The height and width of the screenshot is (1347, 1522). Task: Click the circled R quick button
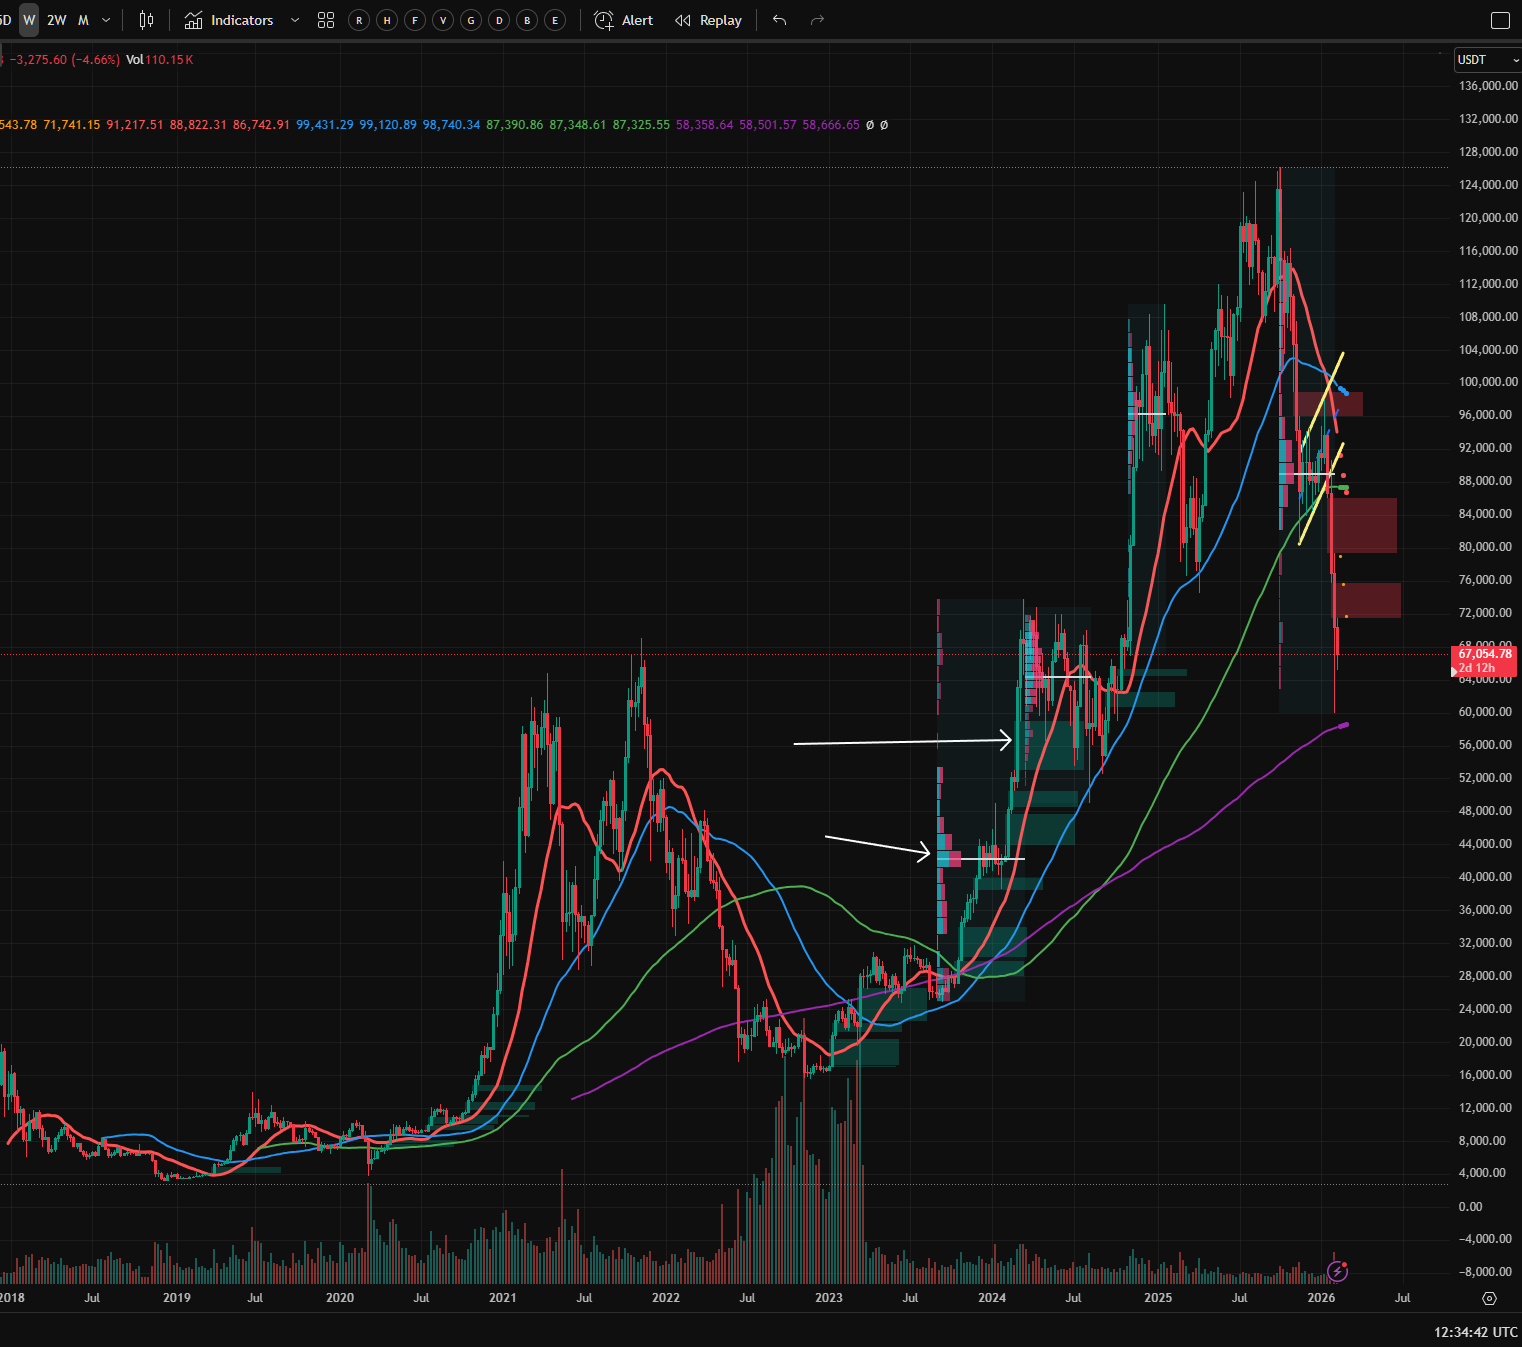tap(359, 20)
